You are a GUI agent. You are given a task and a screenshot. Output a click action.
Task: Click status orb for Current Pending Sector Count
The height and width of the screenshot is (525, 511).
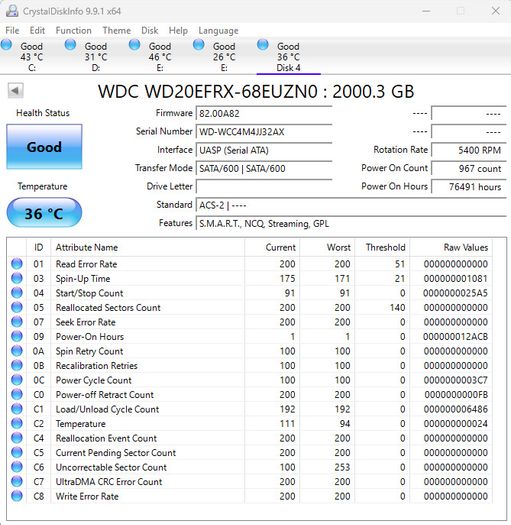click(17, 452)
